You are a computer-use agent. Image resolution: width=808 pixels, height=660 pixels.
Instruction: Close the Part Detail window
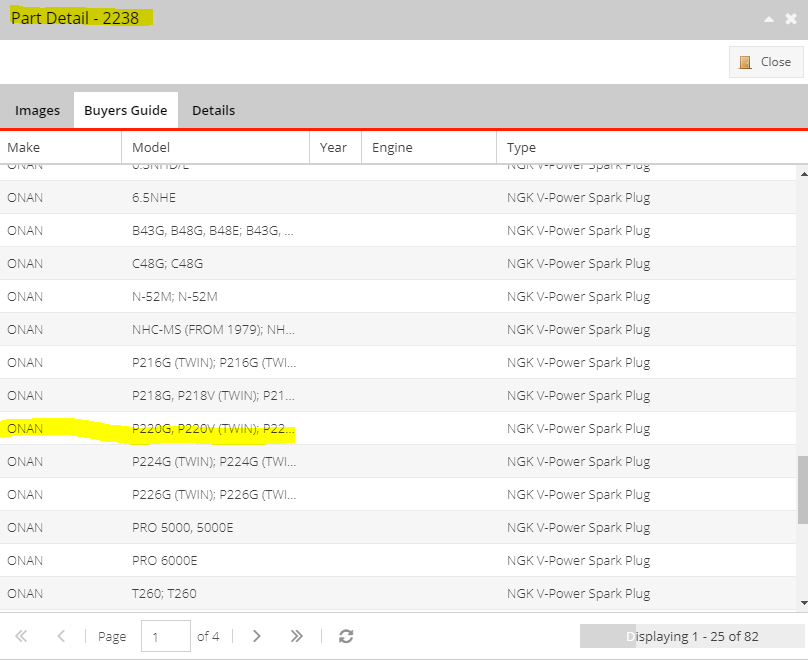tap(766, 62)
